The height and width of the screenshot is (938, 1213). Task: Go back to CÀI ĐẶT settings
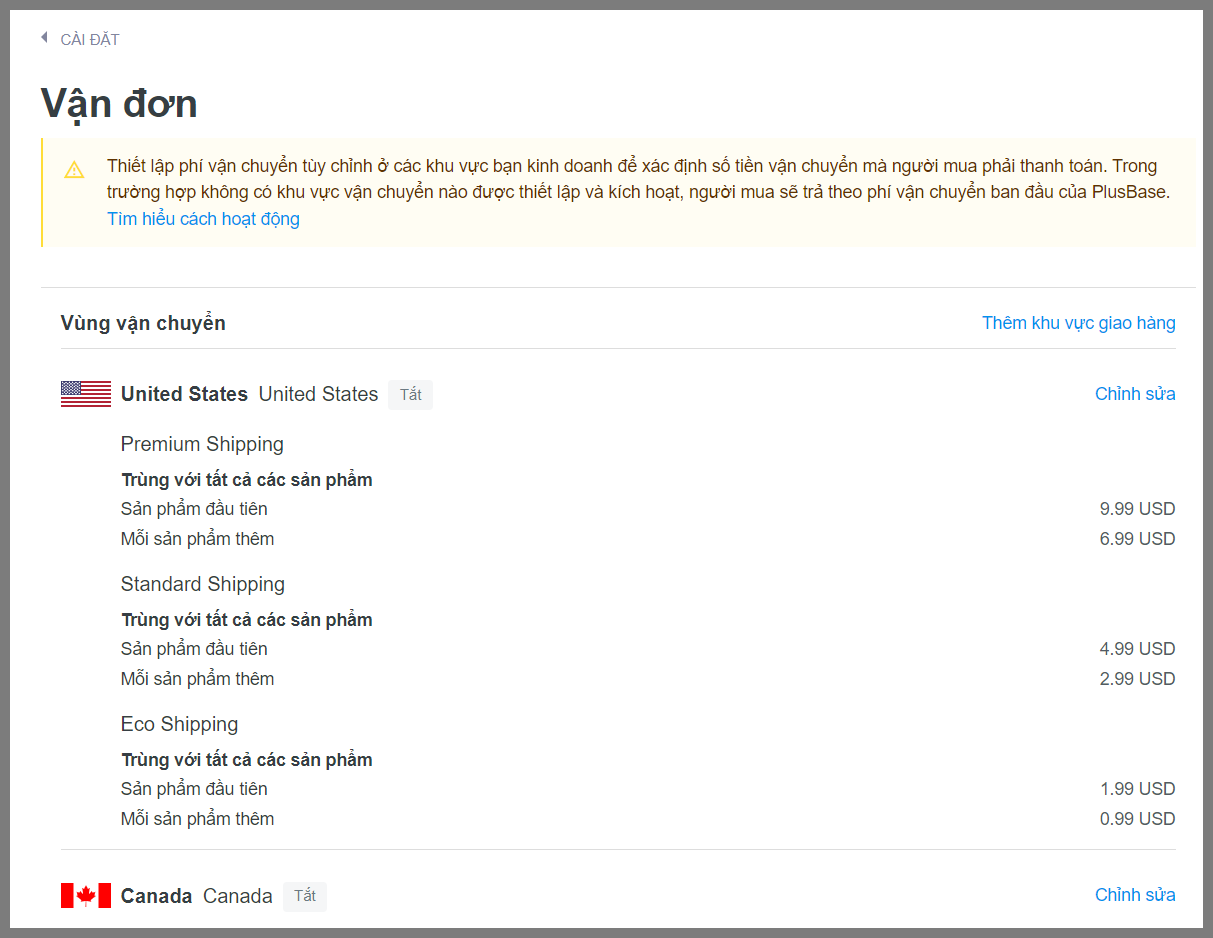pyautogui.click(x=90, y=40)
